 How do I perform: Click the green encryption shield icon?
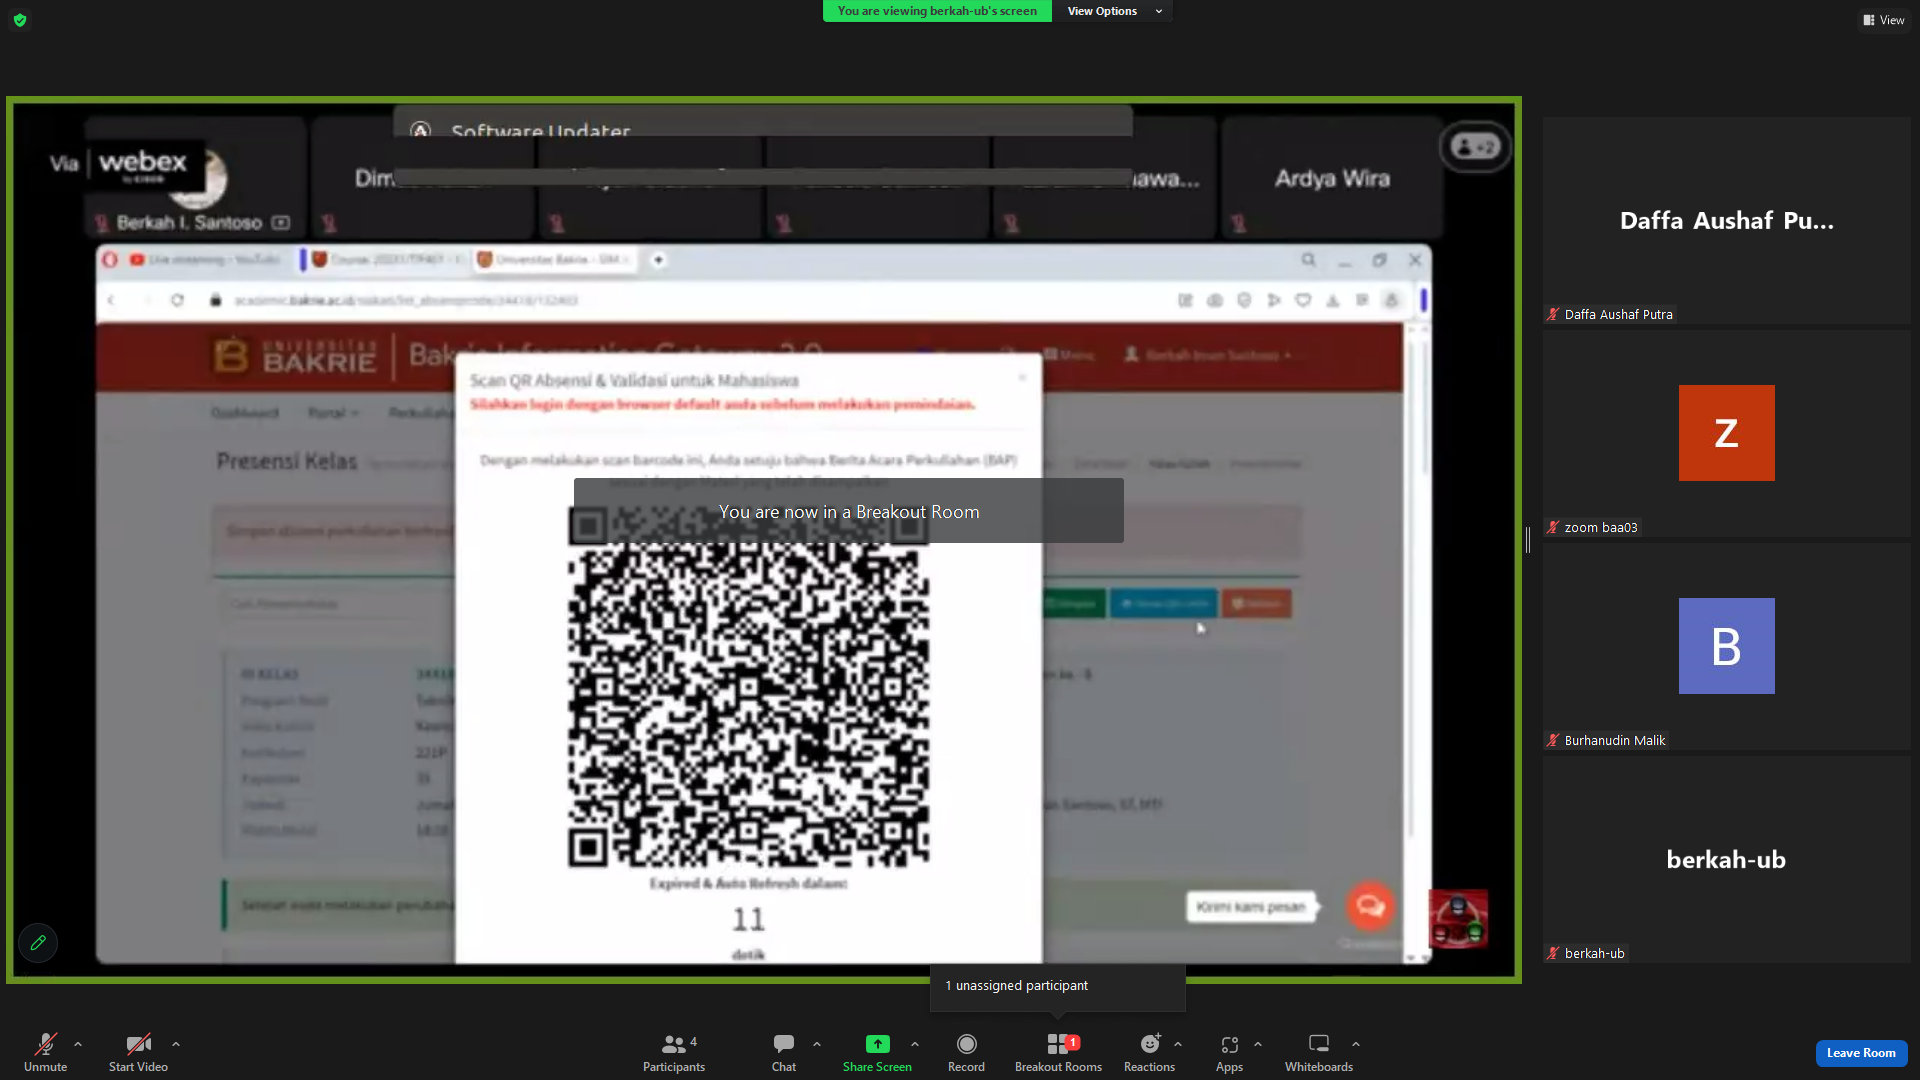coord(20,20)
